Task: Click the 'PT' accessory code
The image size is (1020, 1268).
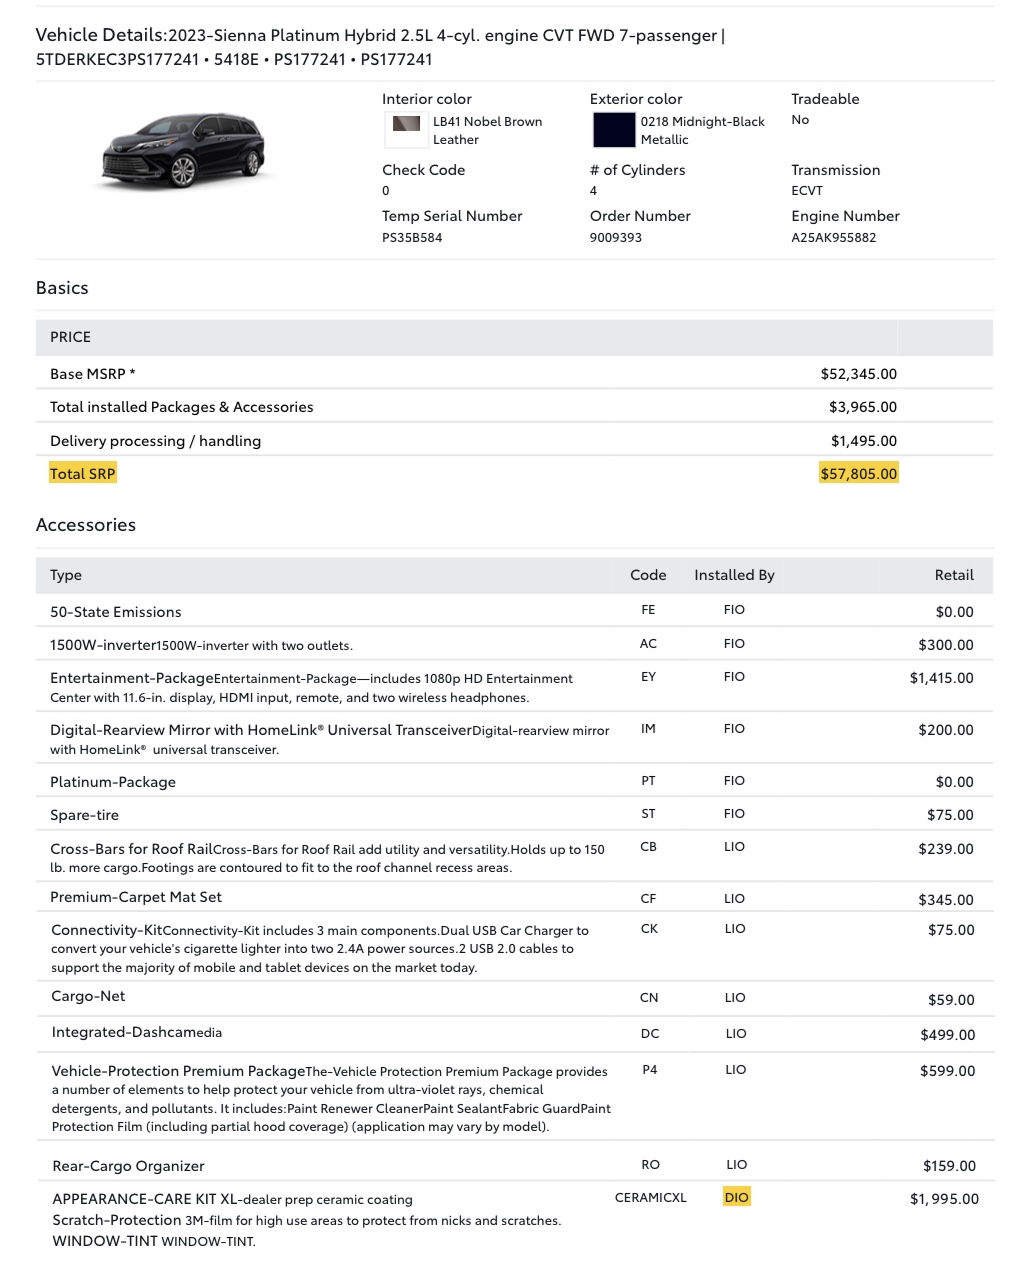Action: pyautogui.click(x=648, y=781)
